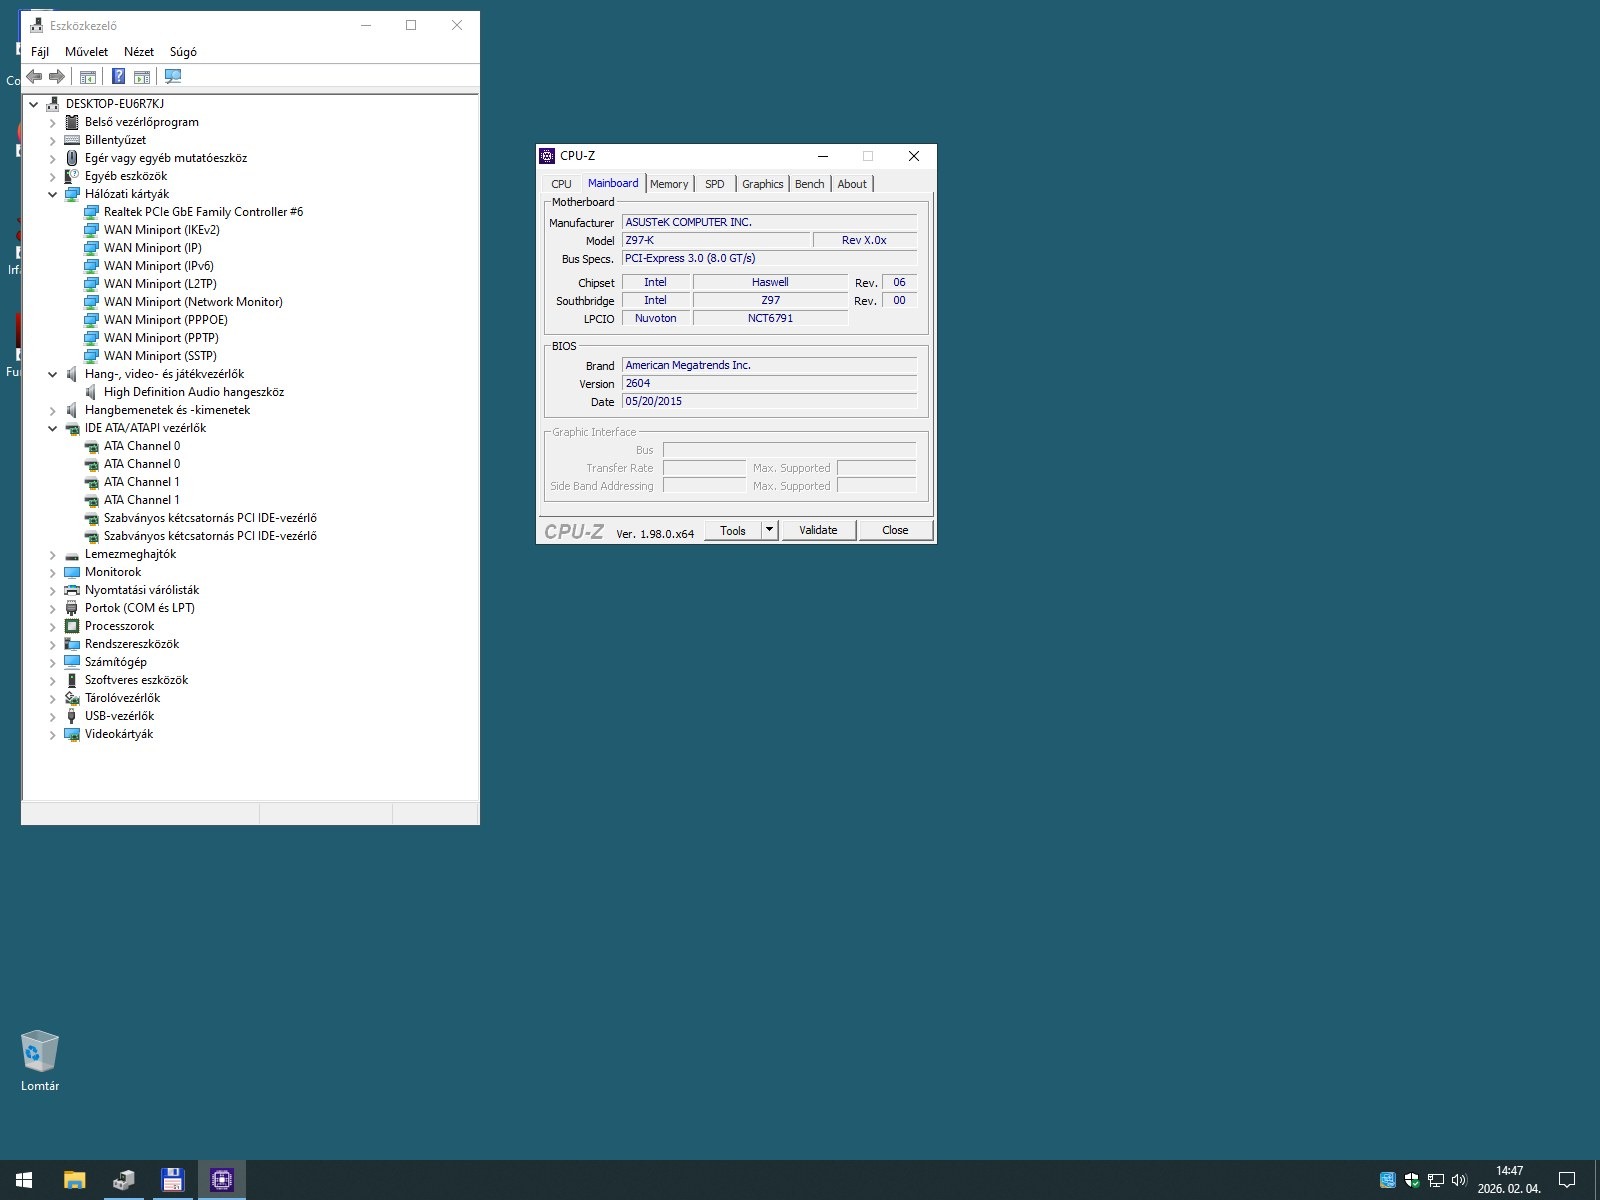The height and width of the screenshot is (1200, 1600).
Task: Click the Portok (COM és LPT) icon
Action: pos(72,608)
